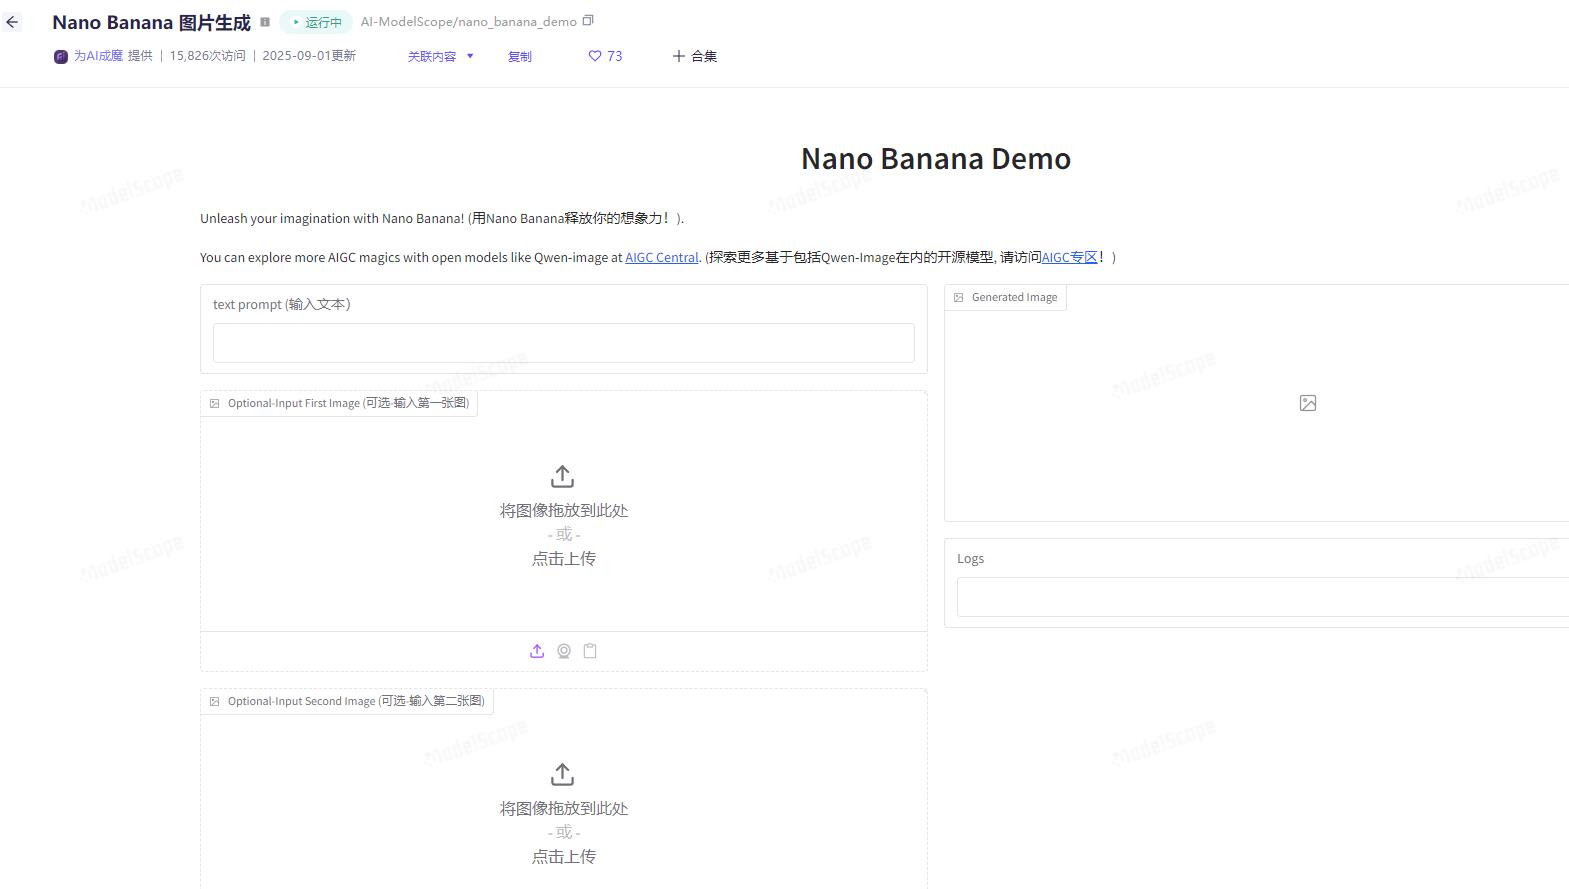Viewport: 1569px width, 889px height.
Task: Click image icon on First Image label
Action: 214,403
